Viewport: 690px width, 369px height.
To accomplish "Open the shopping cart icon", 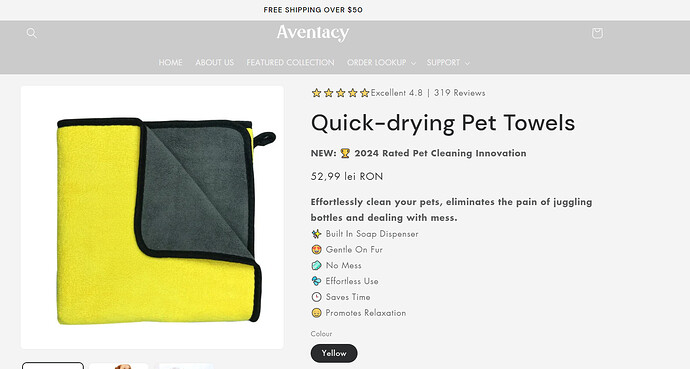I will pyautogui.click(x=597, y=33).
